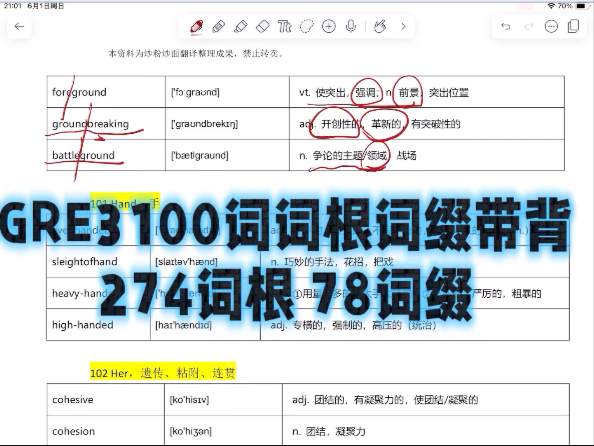
Task: Click the 'n. 巧妙的手法' definition cell
Action: (x=415, y=261)
